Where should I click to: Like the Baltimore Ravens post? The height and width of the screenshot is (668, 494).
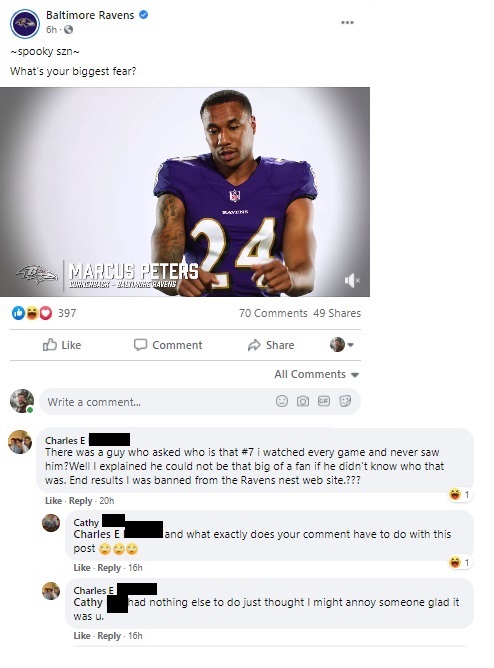click(x=62, y=345)
